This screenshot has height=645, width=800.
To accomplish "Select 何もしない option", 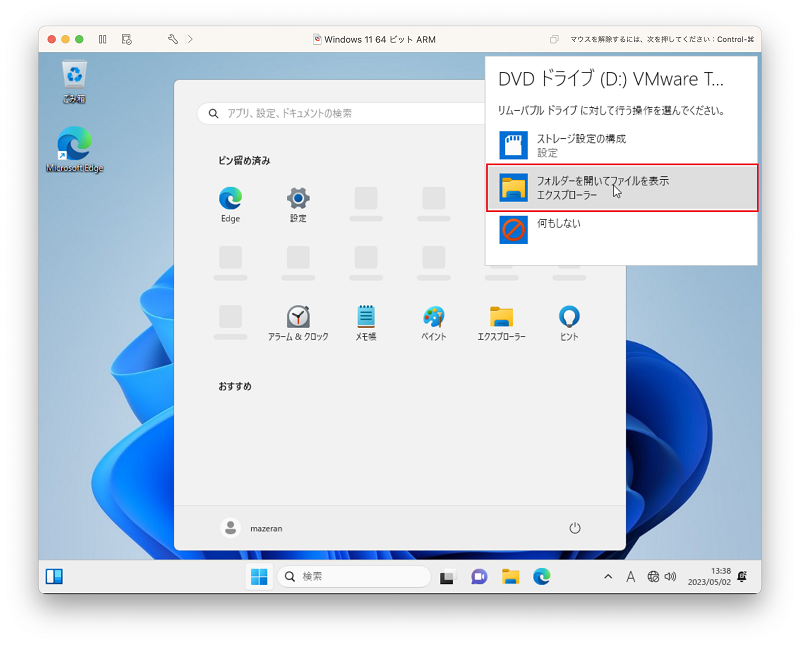I will (621, 230).
